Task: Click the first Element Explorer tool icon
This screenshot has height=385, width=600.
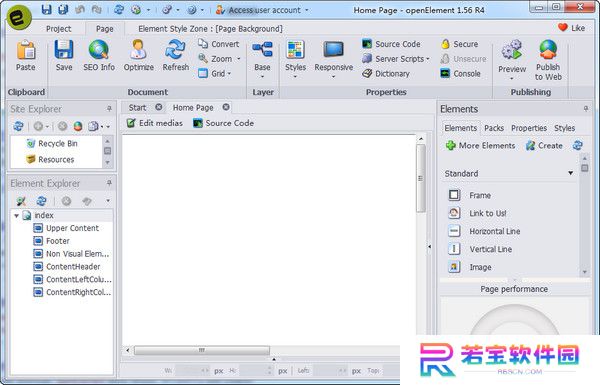Action: click(21, 201)
